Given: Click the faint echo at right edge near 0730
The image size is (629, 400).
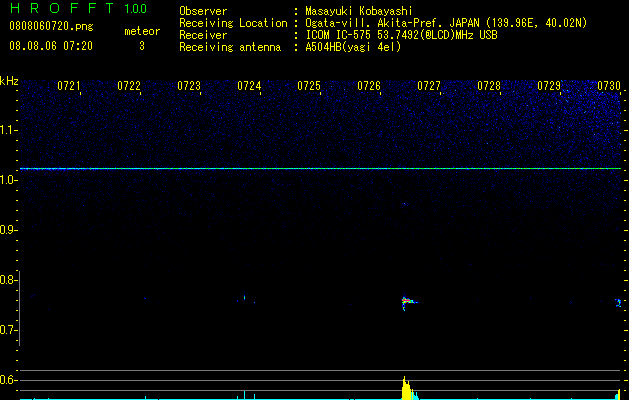Looking at the screenshot, I should pos(618,303).
